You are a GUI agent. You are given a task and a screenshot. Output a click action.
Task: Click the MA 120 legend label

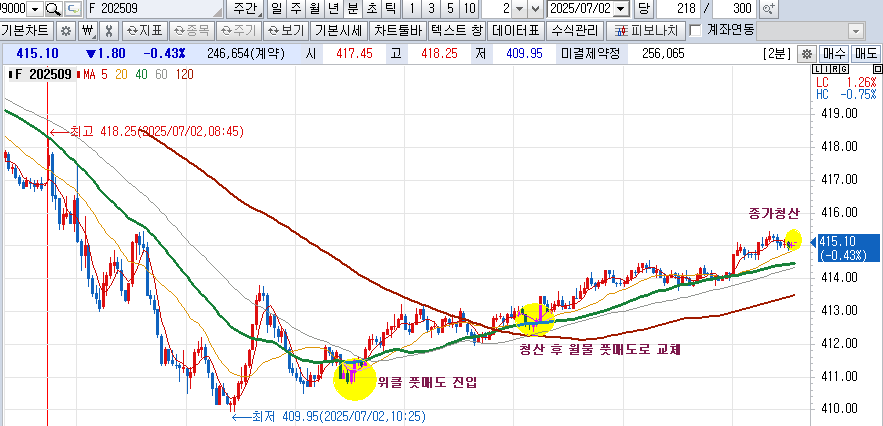(184, 74)
